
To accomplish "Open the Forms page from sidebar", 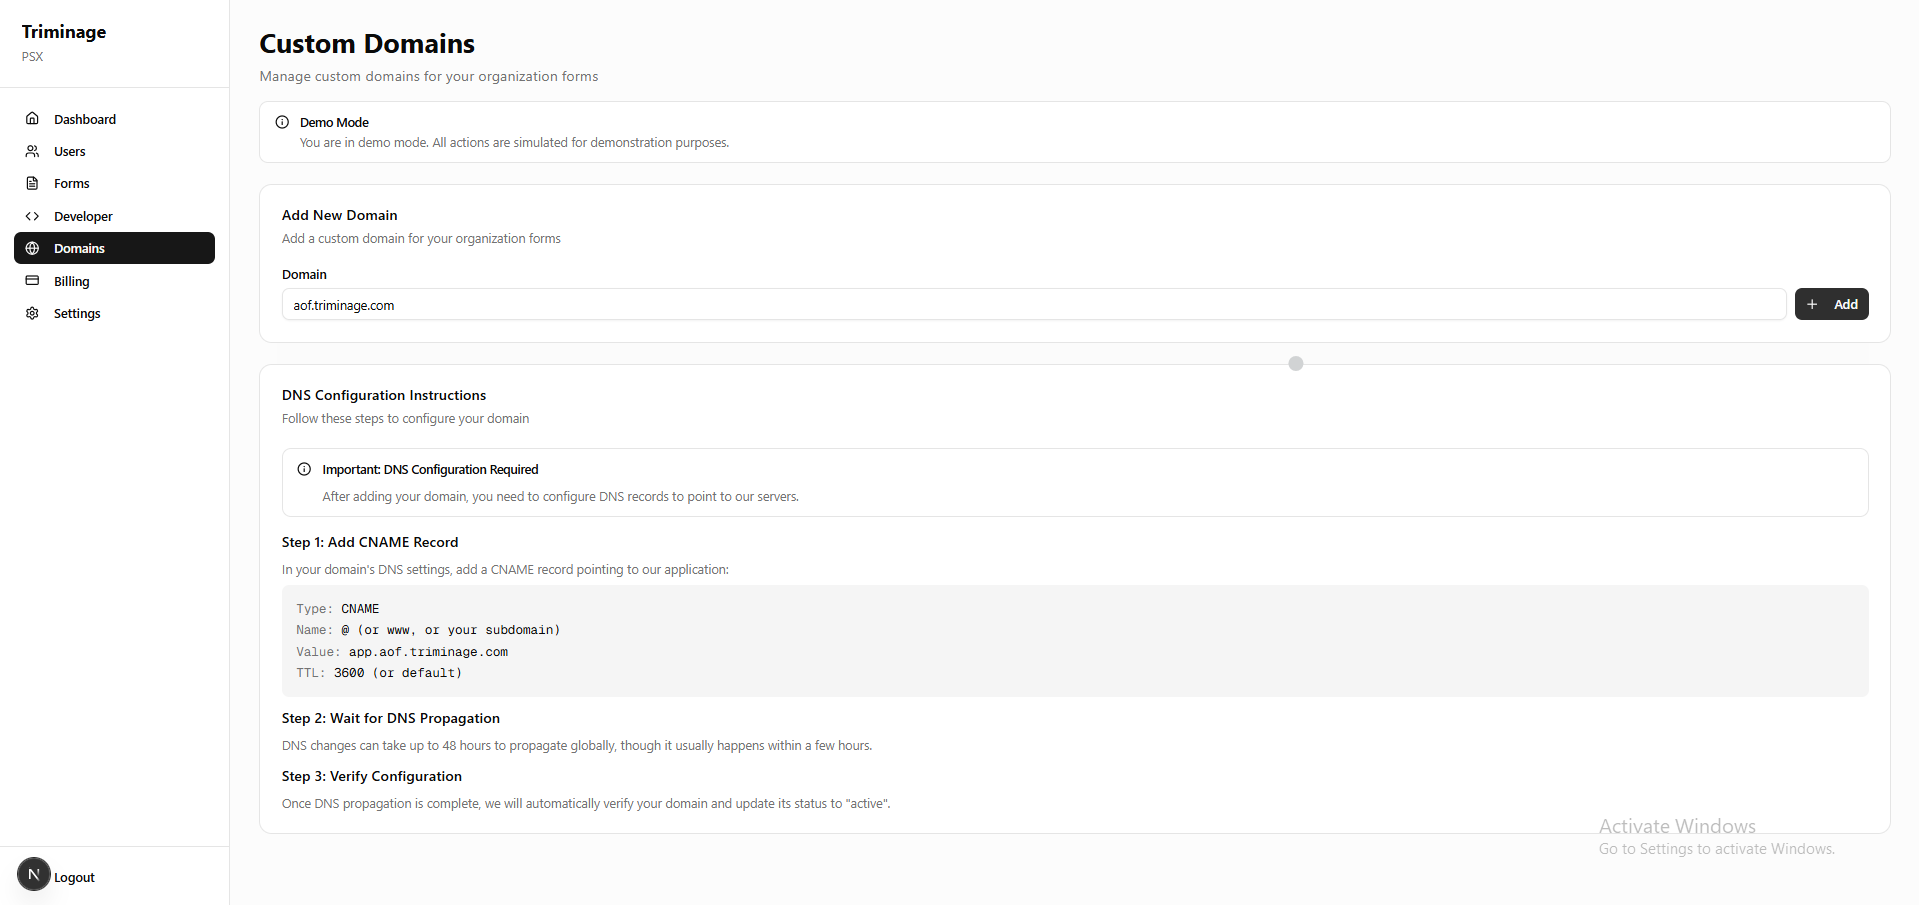I will coord(71,183).
